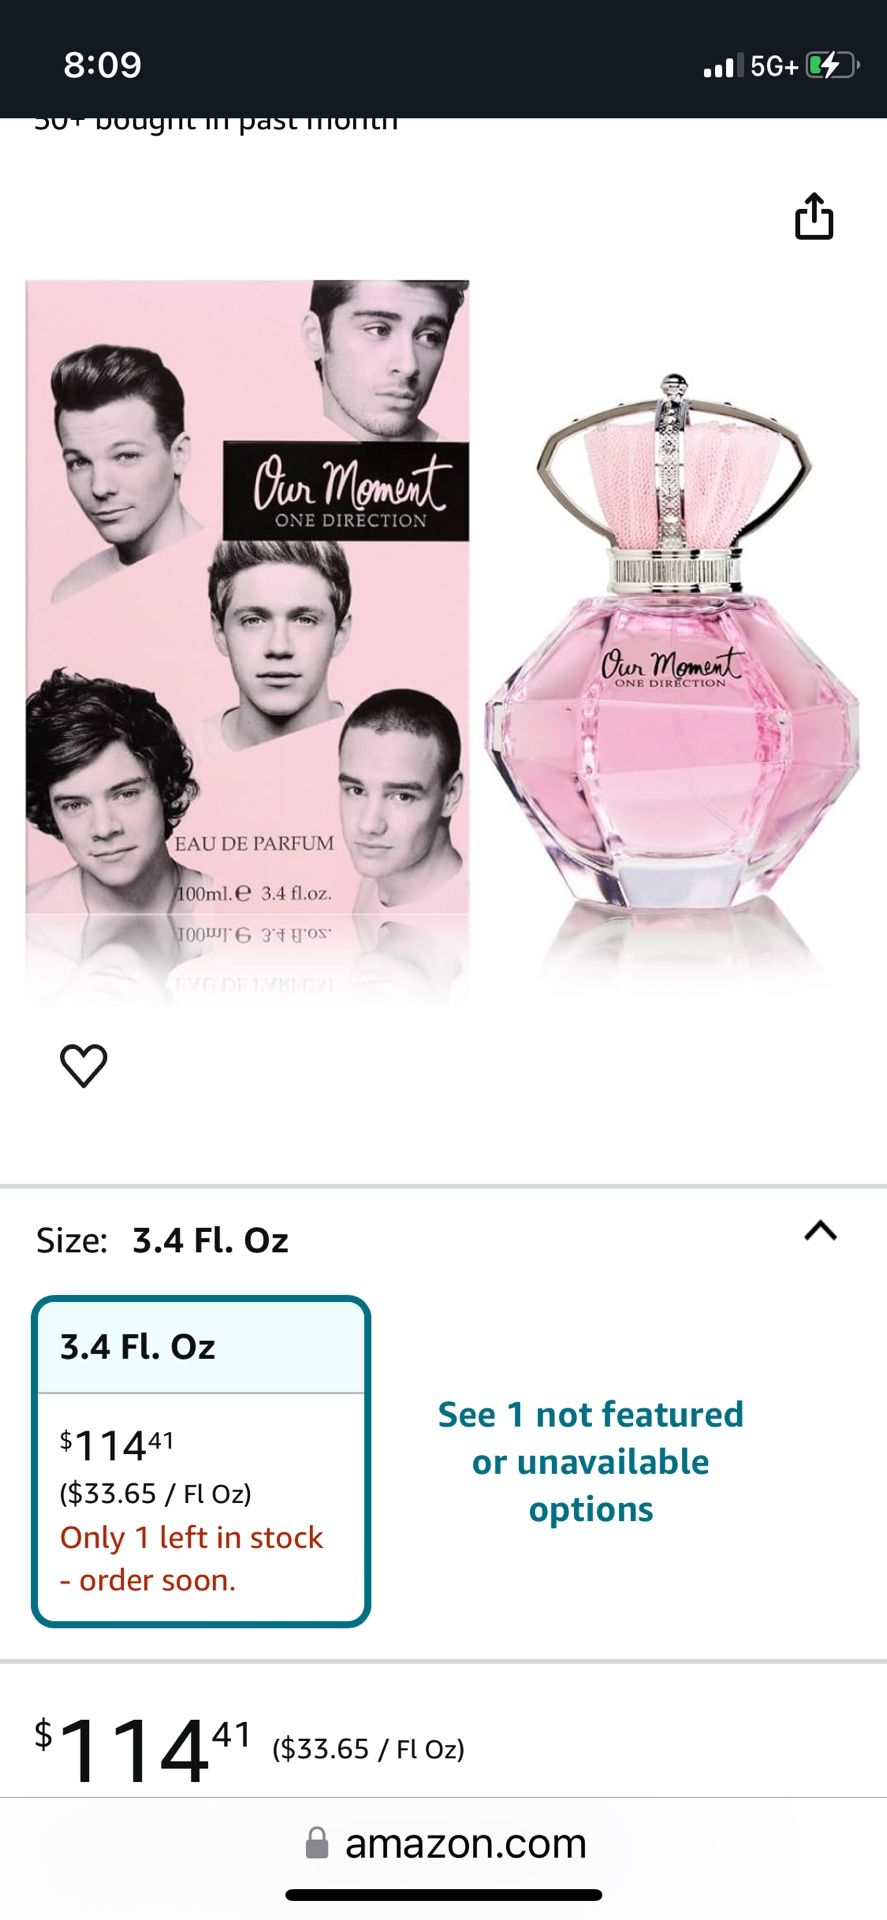Tap the ($33.65 / Fl Oz) unit price beside main price
887x1920 pixels.
coord(368,1749)
